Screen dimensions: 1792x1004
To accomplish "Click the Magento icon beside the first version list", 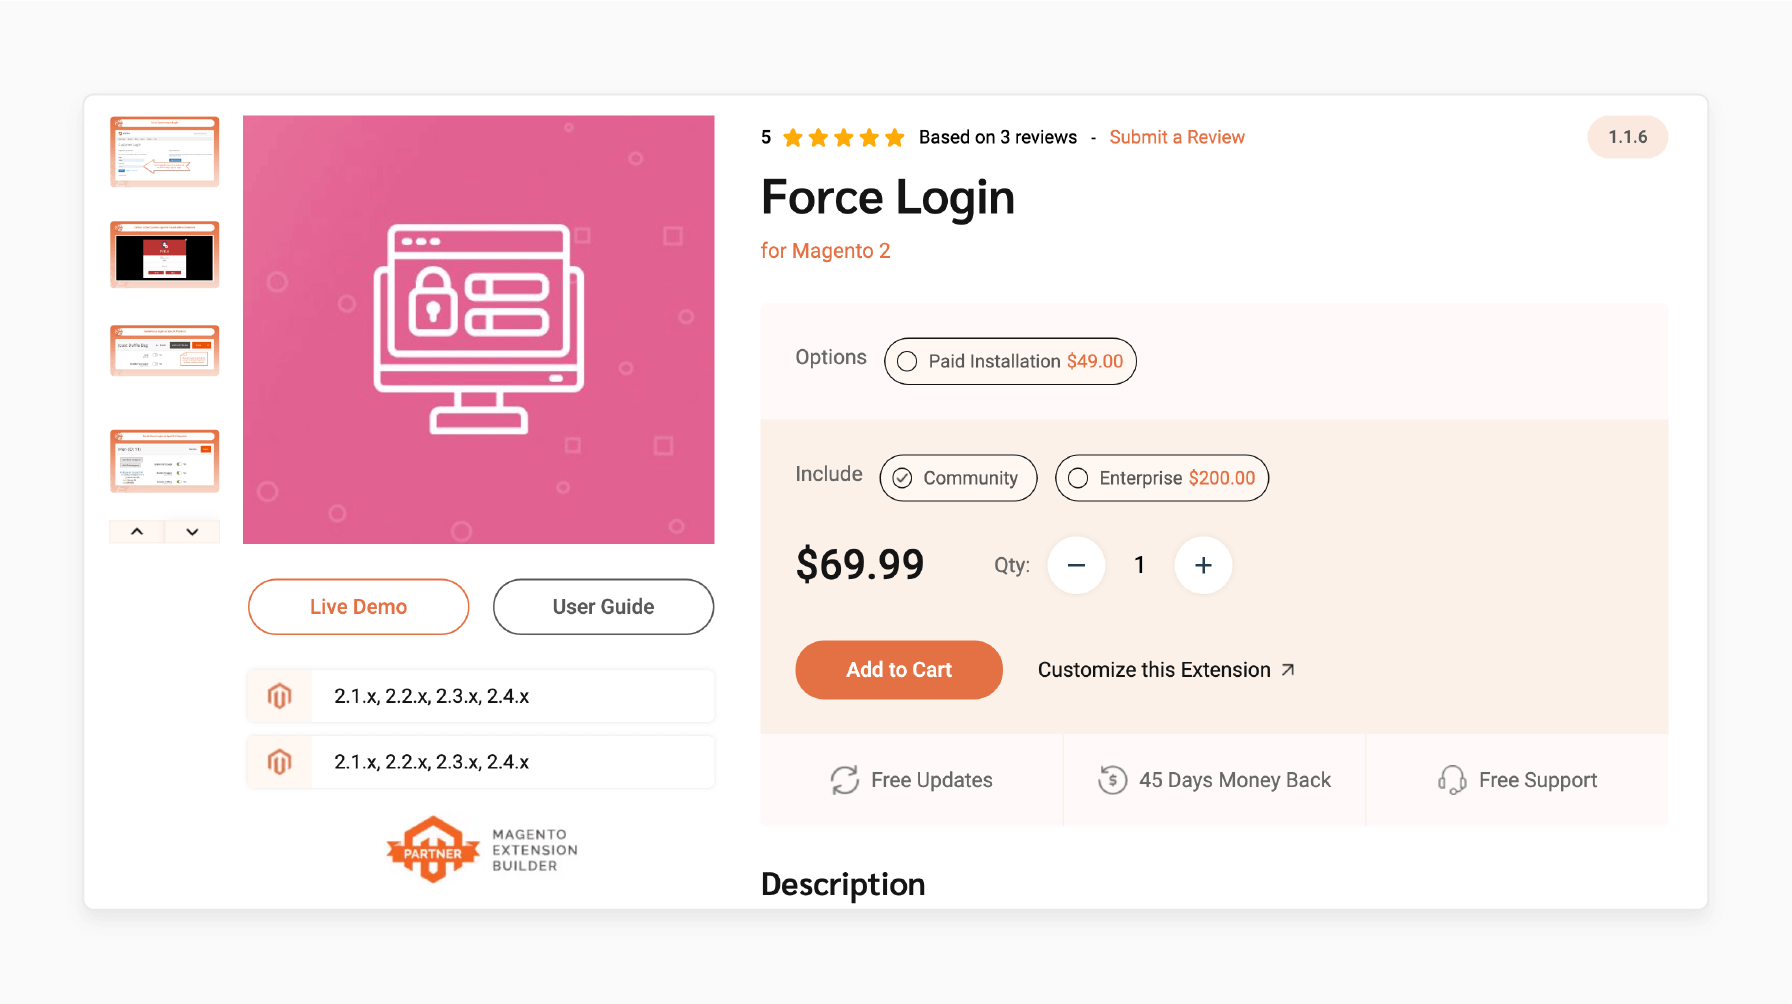I will pos(280,695).
